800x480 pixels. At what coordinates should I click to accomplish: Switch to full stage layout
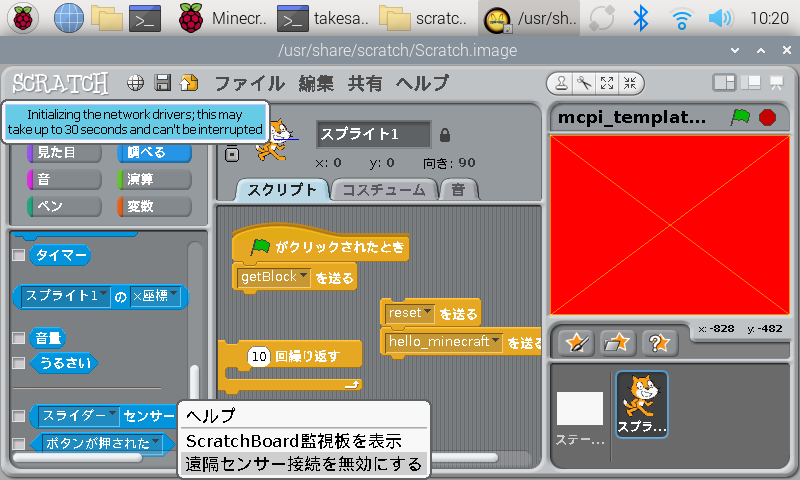click(751, 83)
